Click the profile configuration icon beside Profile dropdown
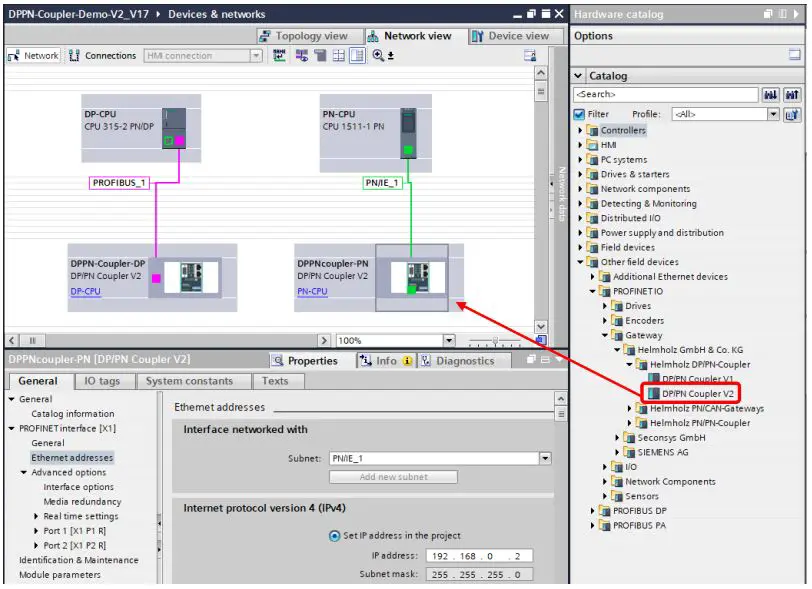812x589 pixels. point(791,114)
